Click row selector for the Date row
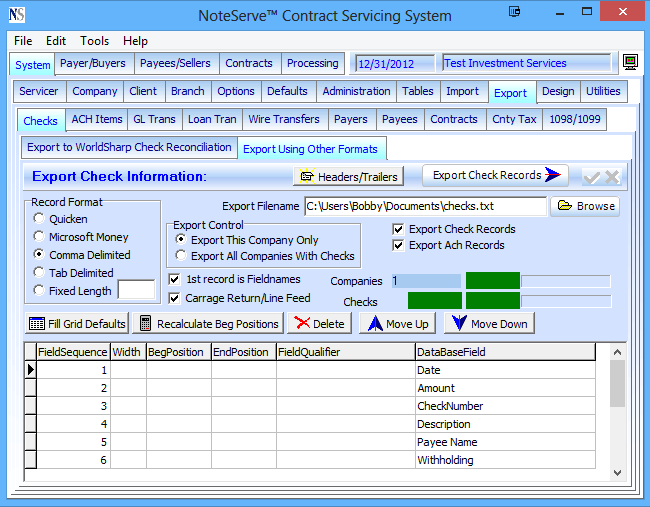 (31, 369)
